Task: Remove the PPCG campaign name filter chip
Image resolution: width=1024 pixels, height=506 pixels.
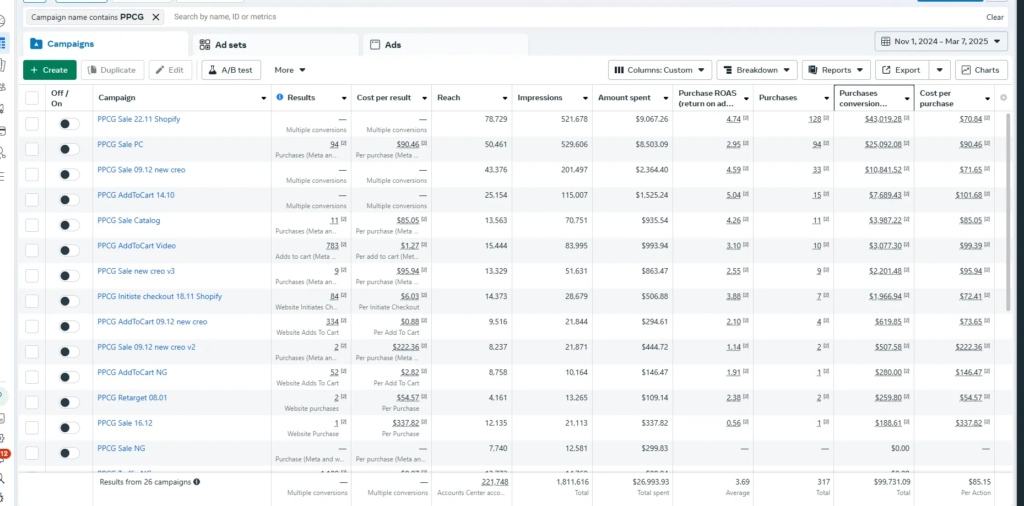Action: [155, 17]
